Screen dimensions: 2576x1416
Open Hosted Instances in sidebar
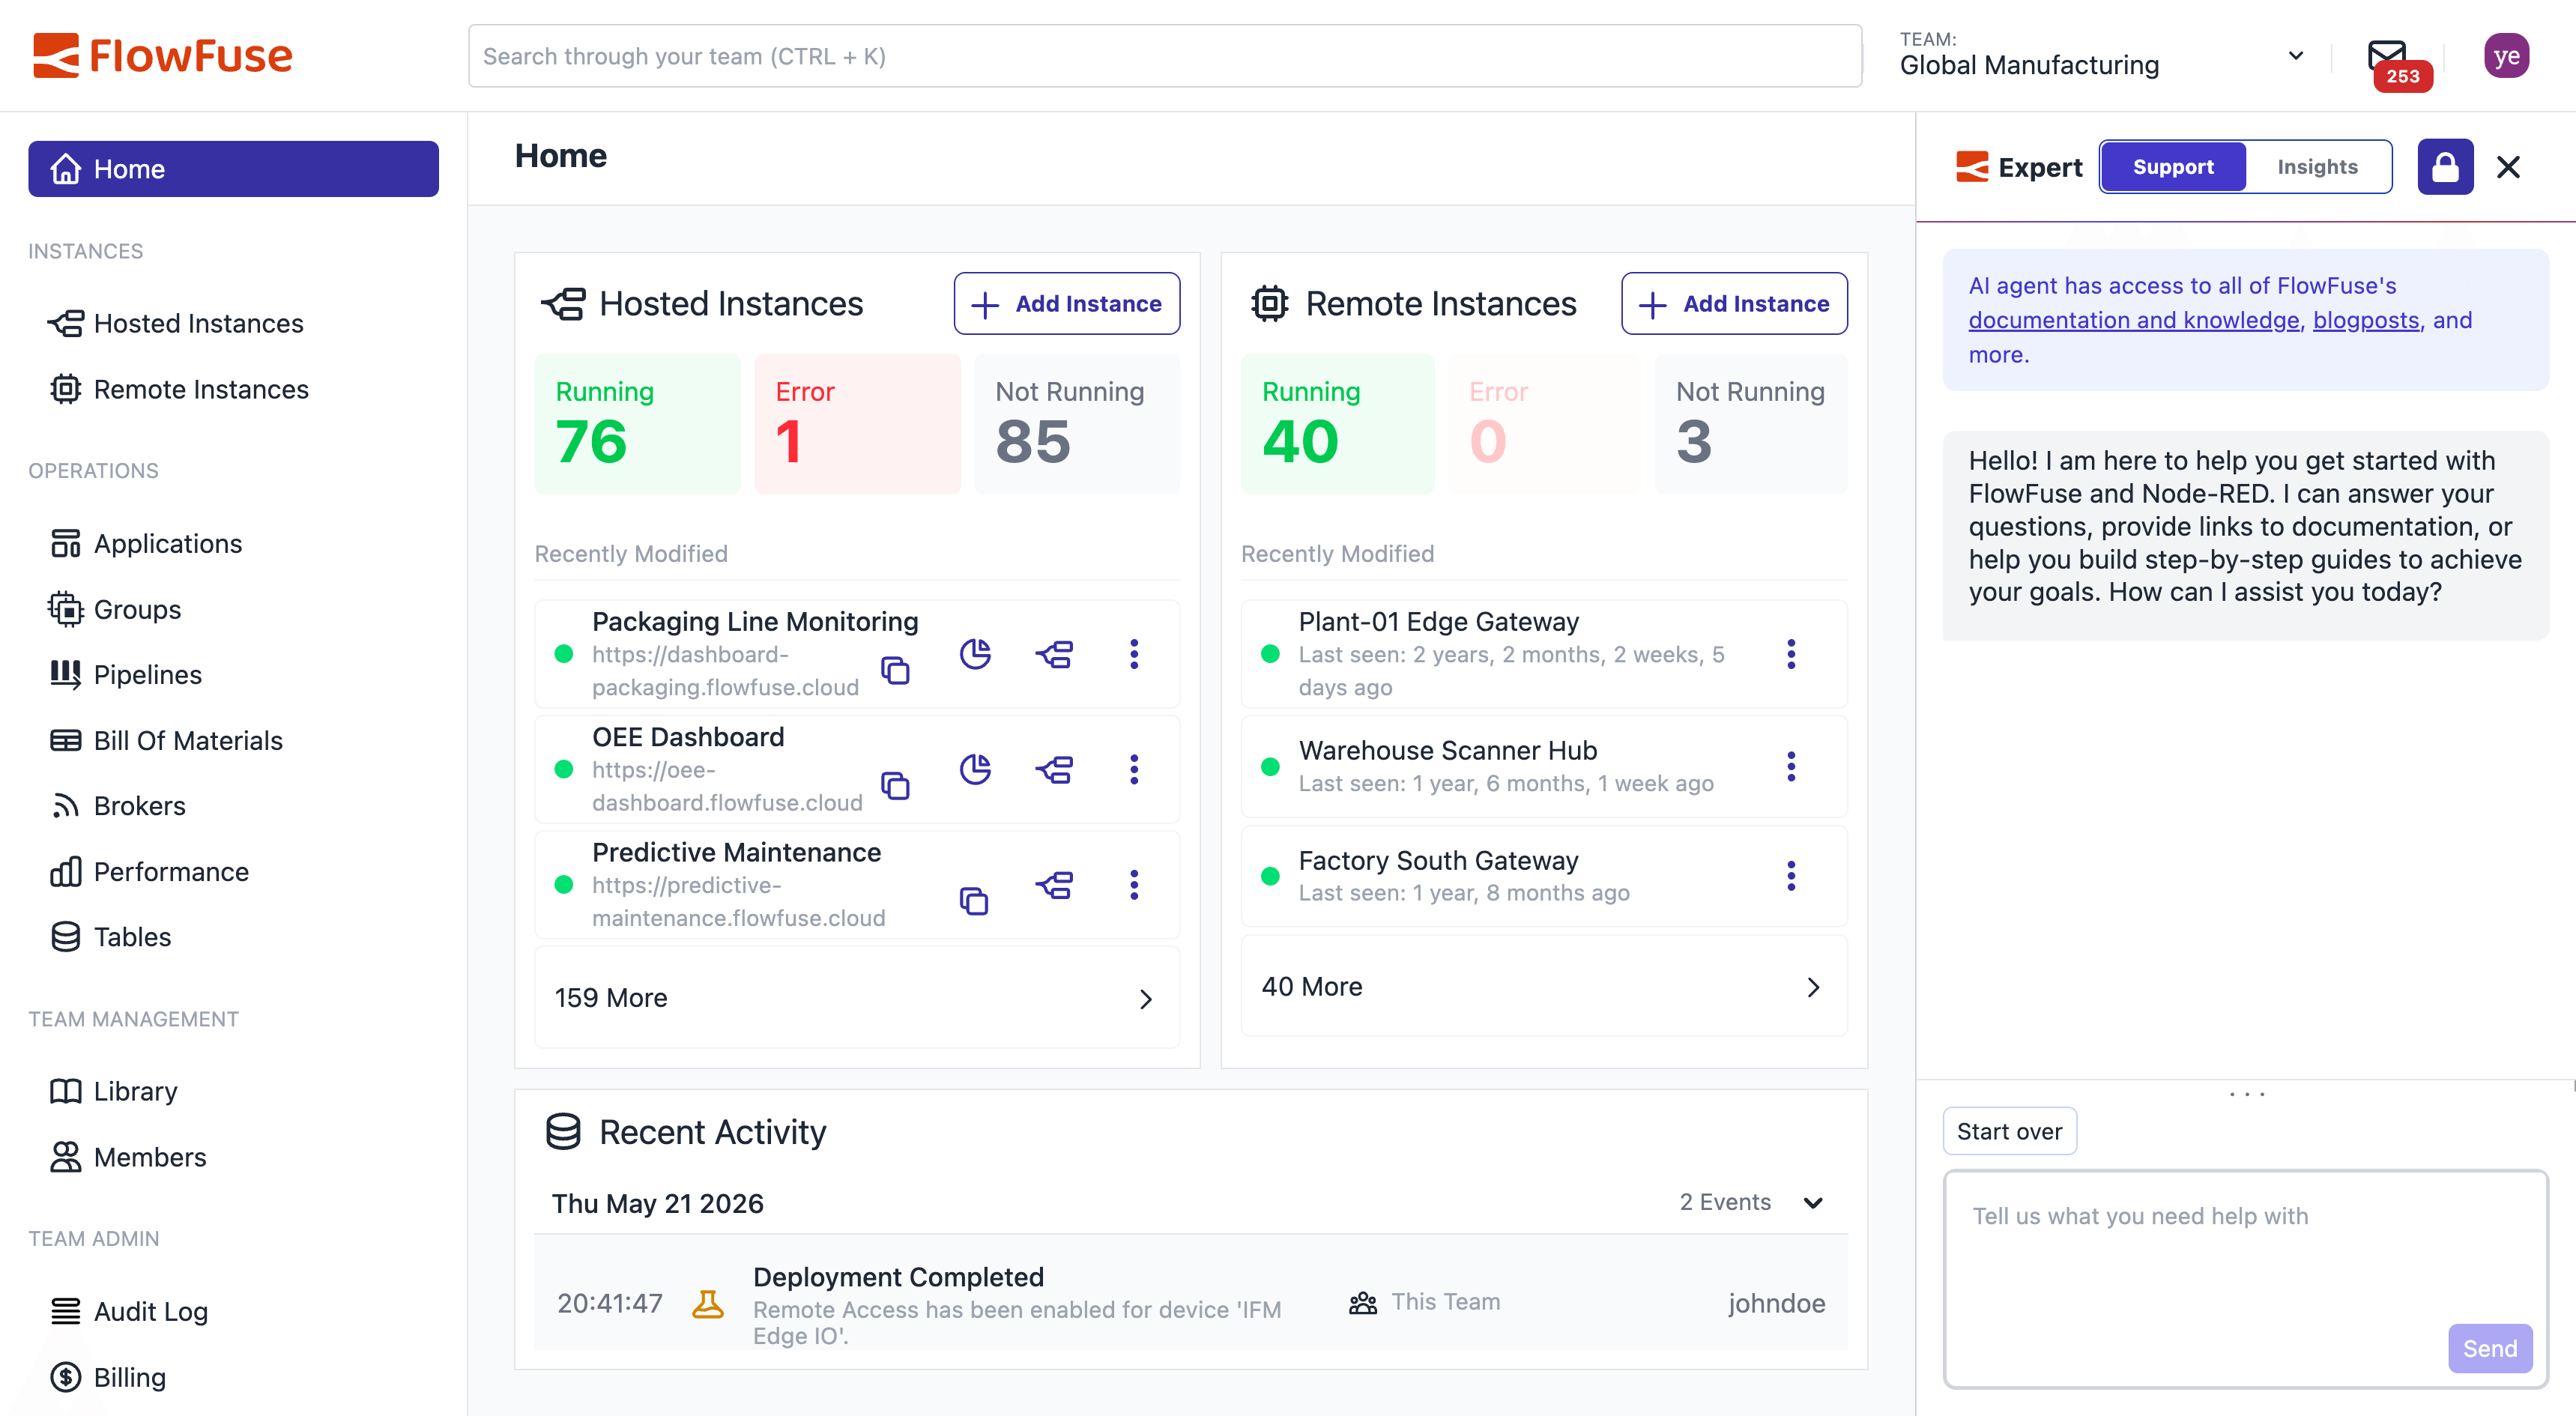pyautogui.click(x=233, y=324)
